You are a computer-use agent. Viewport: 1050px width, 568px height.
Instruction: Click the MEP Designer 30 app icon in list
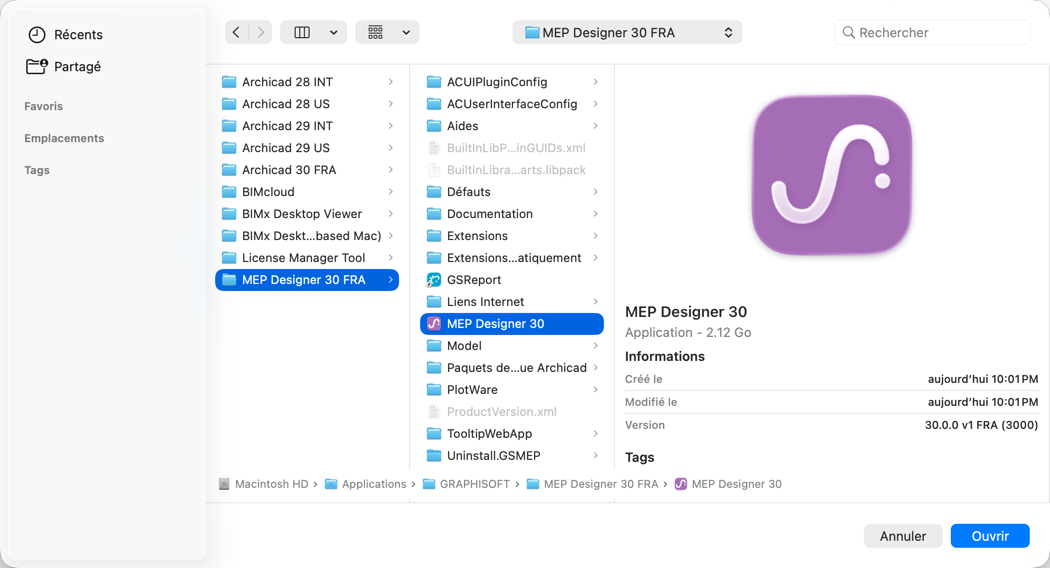pyautogui.click(x=434, y=324)
